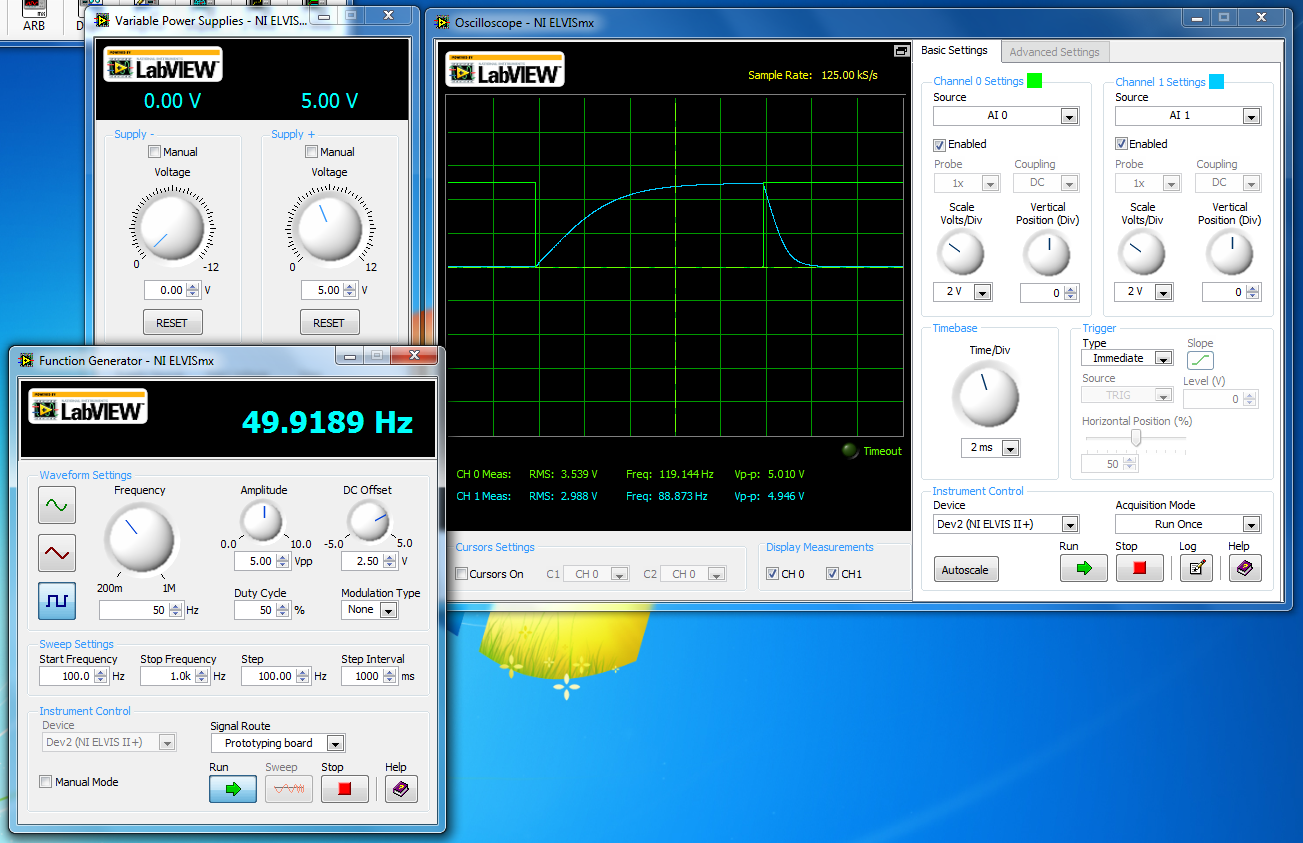The width and height of the screenshot is (1303, 843).
Task: Click Supply + Voltage knob
Action: [329, 228]
